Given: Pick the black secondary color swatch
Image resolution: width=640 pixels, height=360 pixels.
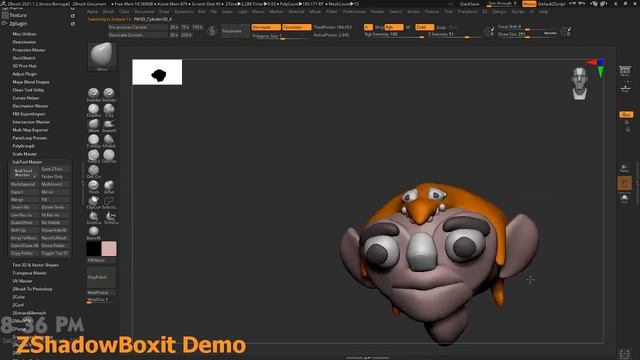Looking at the screenshot, I should pyautogui.click(x=94, y=249).
